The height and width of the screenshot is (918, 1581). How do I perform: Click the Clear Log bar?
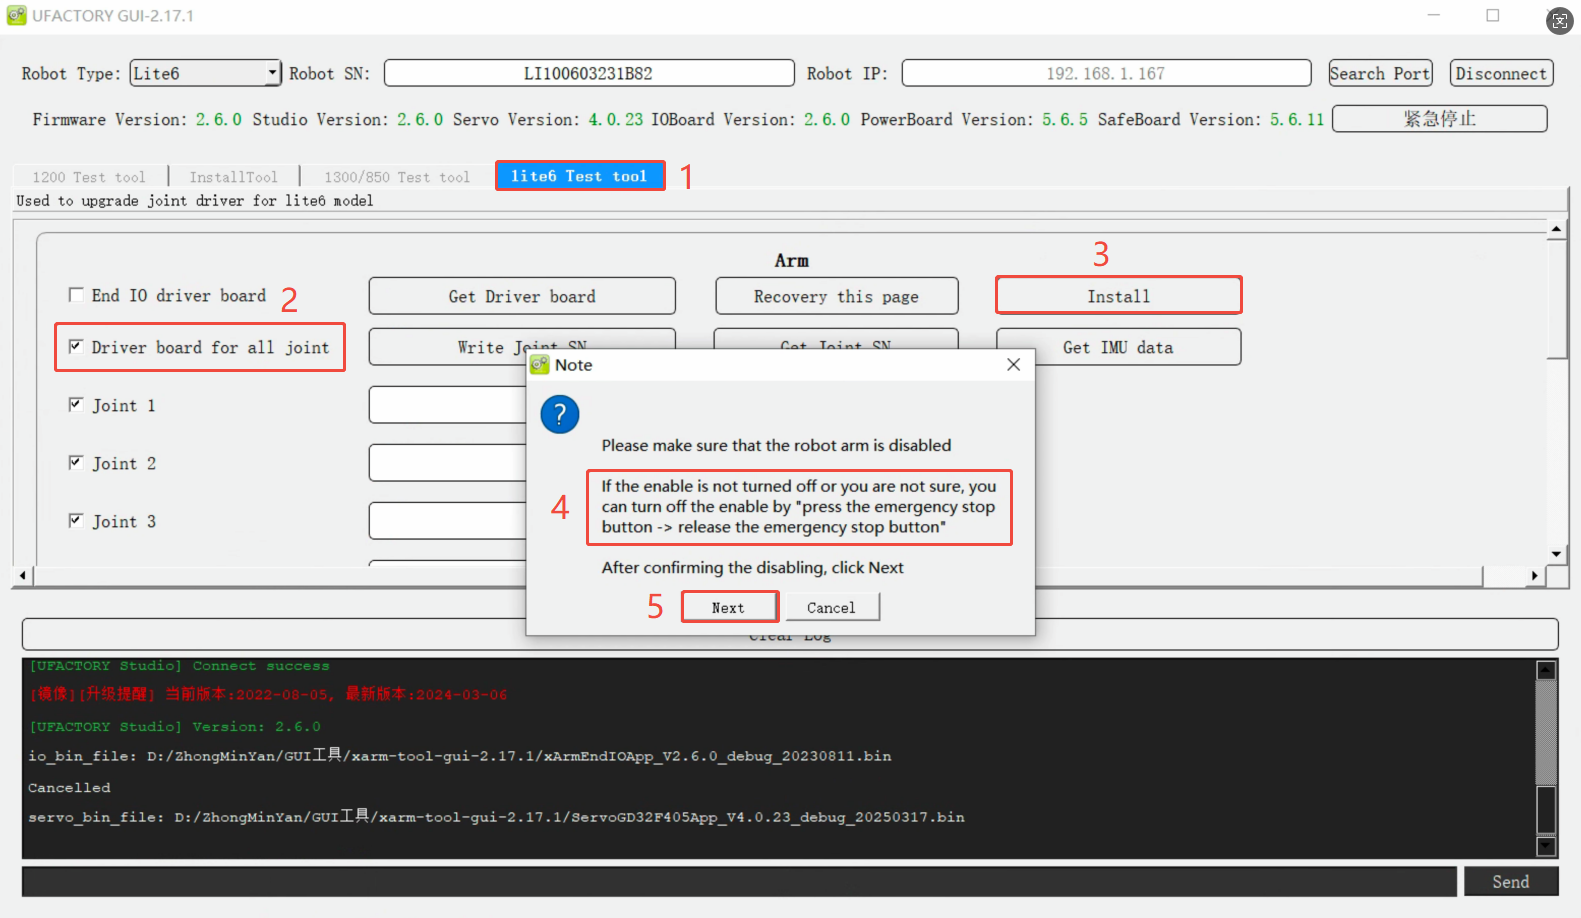pyautogui.click(x=790, y=634)
